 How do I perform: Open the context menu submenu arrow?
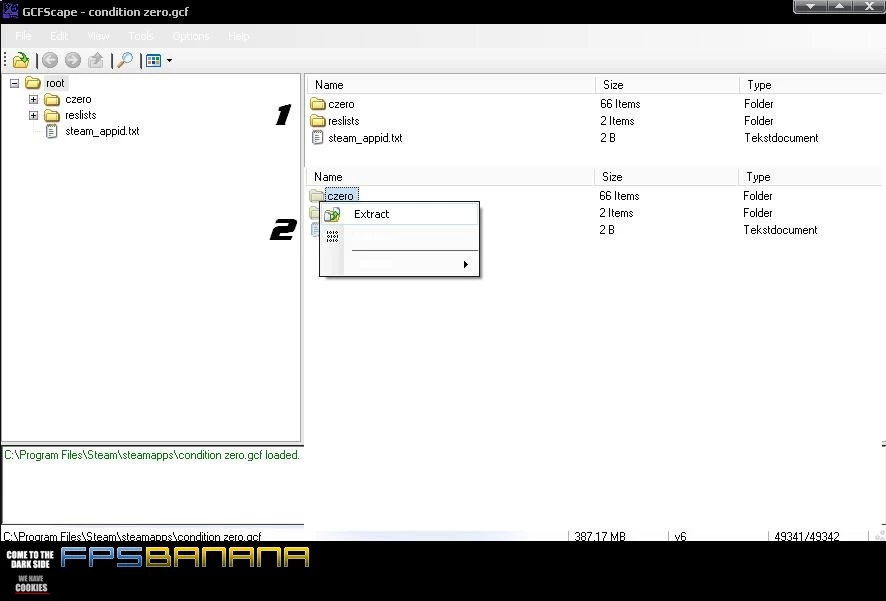[466, 264]
